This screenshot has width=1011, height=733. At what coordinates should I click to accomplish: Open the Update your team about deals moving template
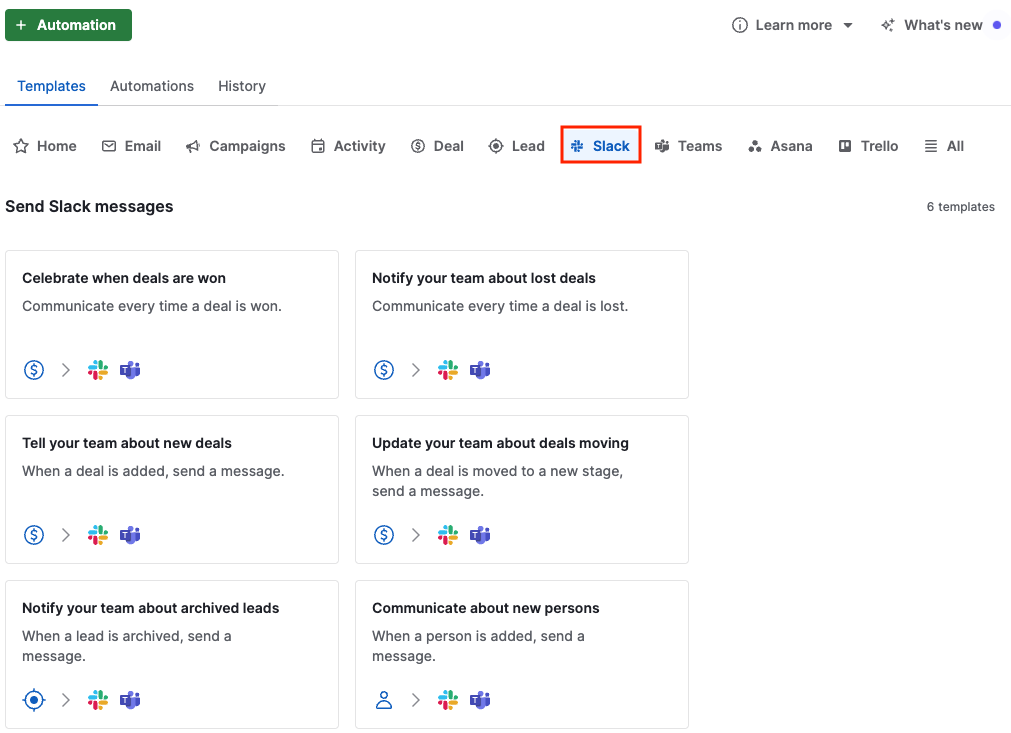tap(521, 489)
